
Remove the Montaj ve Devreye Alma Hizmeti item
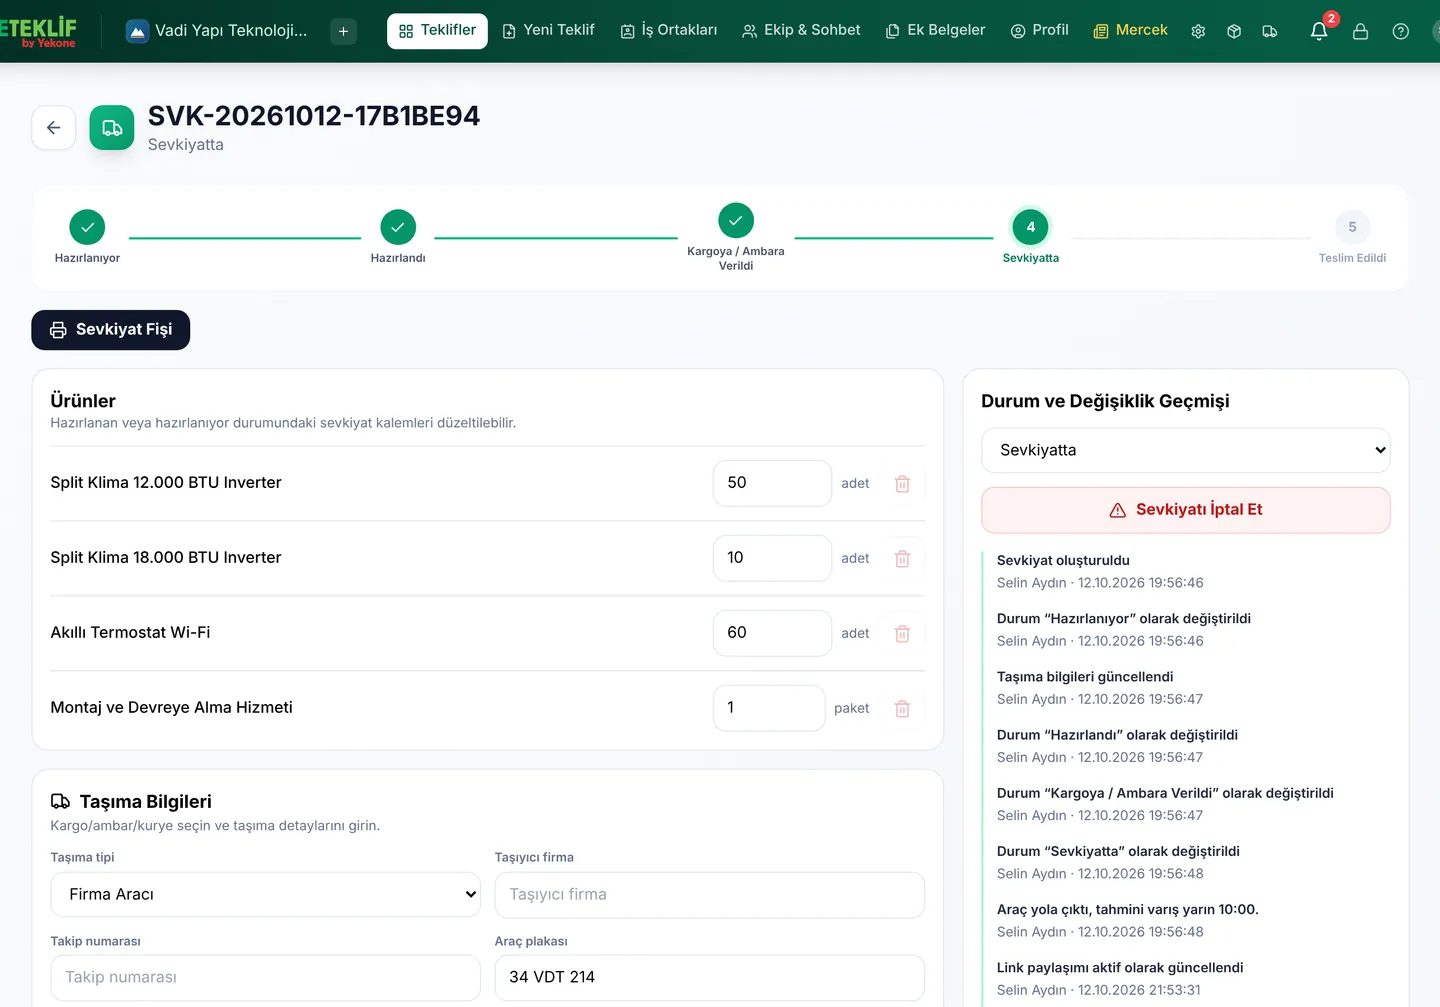902,709
